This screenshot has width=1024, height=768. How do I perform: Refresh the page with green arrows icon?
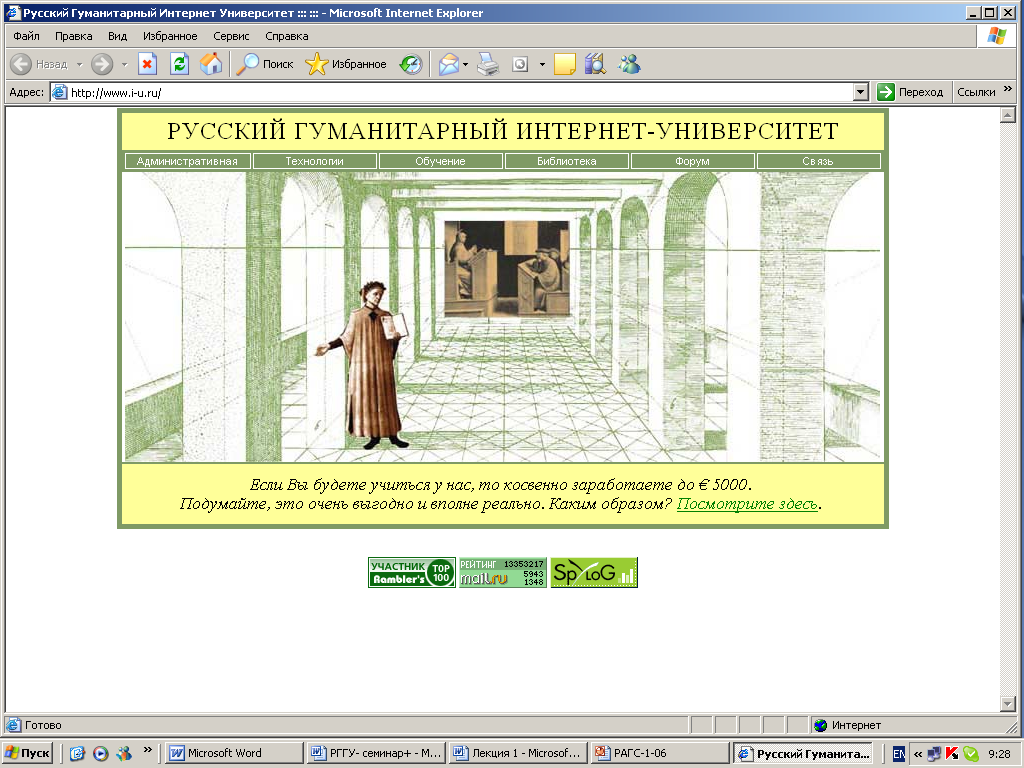point(179,64)
